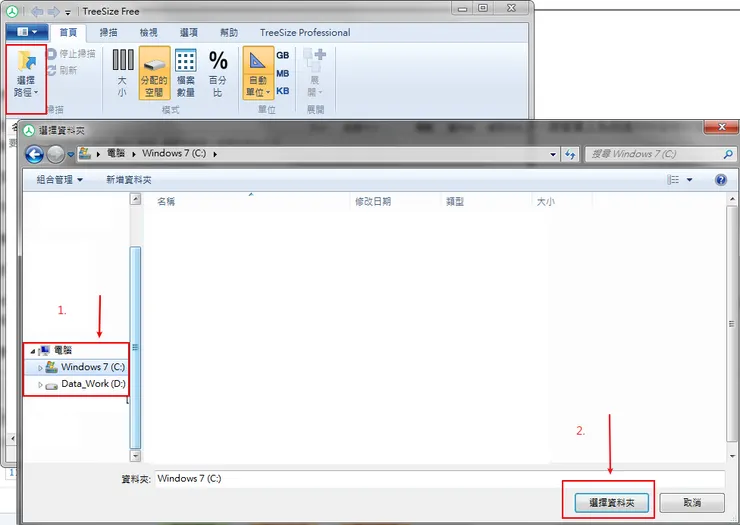Click the 資料夾 folder name input field
Screen dimensions: 740x525
click(440, 479)
